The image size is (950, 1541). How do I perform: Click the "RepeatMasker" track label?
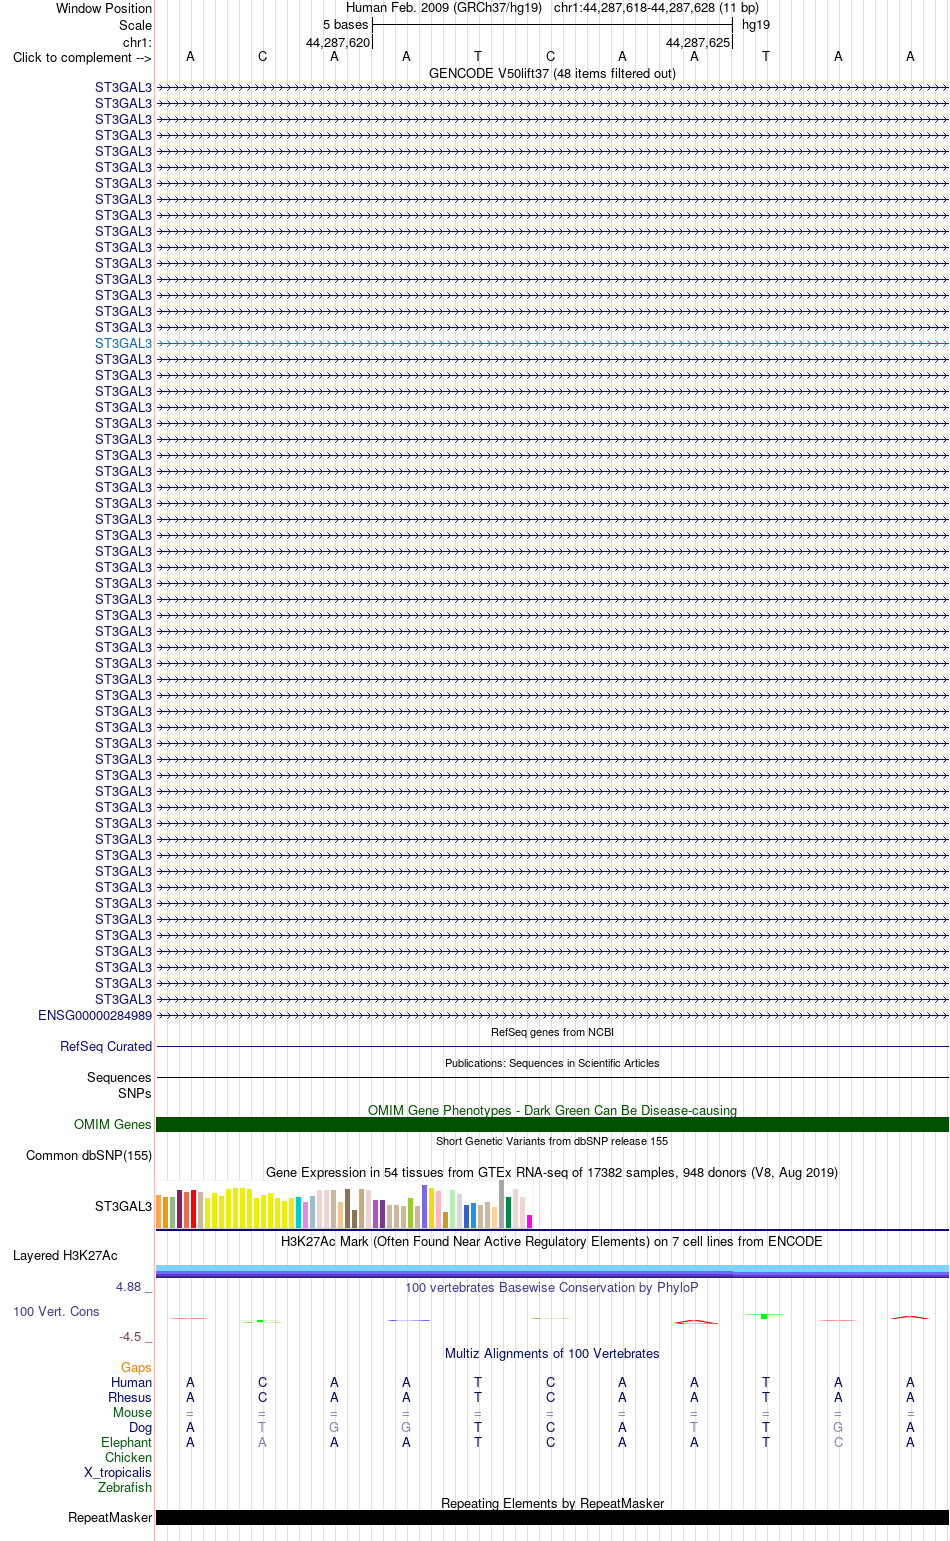click(x=110, y=1517)
